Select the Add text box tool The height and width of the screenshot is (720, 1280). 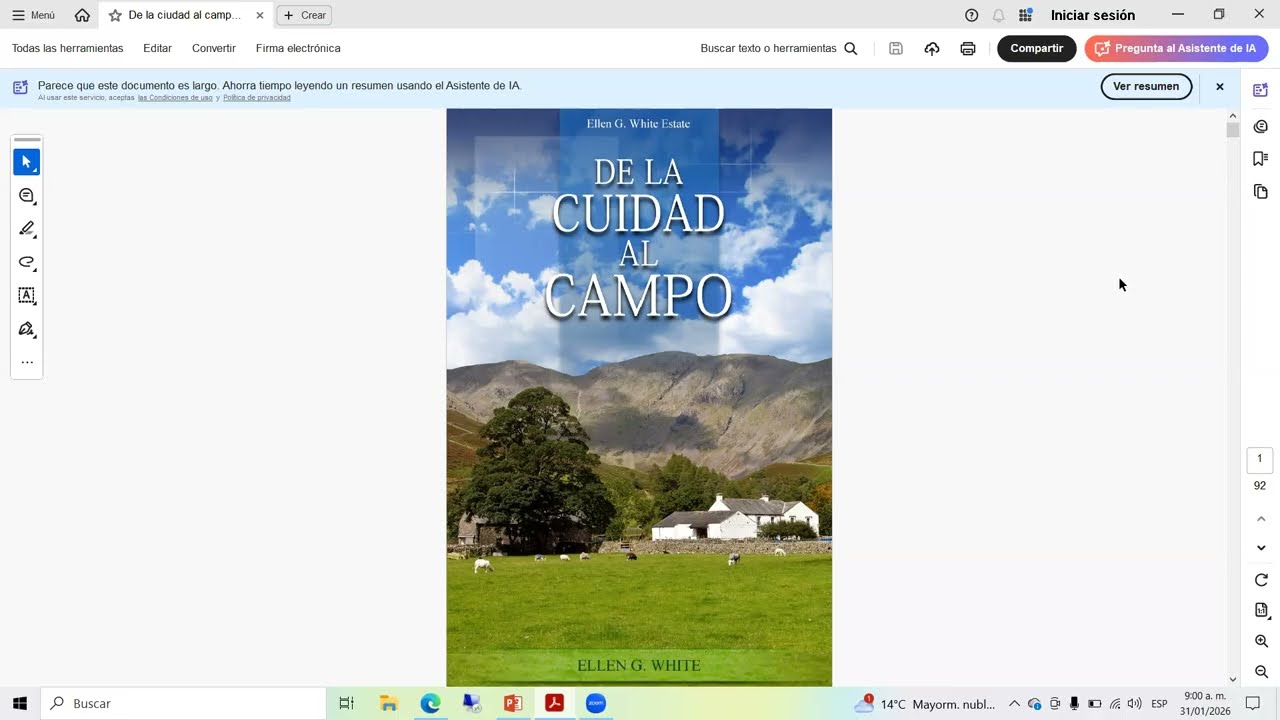(27, 296)
